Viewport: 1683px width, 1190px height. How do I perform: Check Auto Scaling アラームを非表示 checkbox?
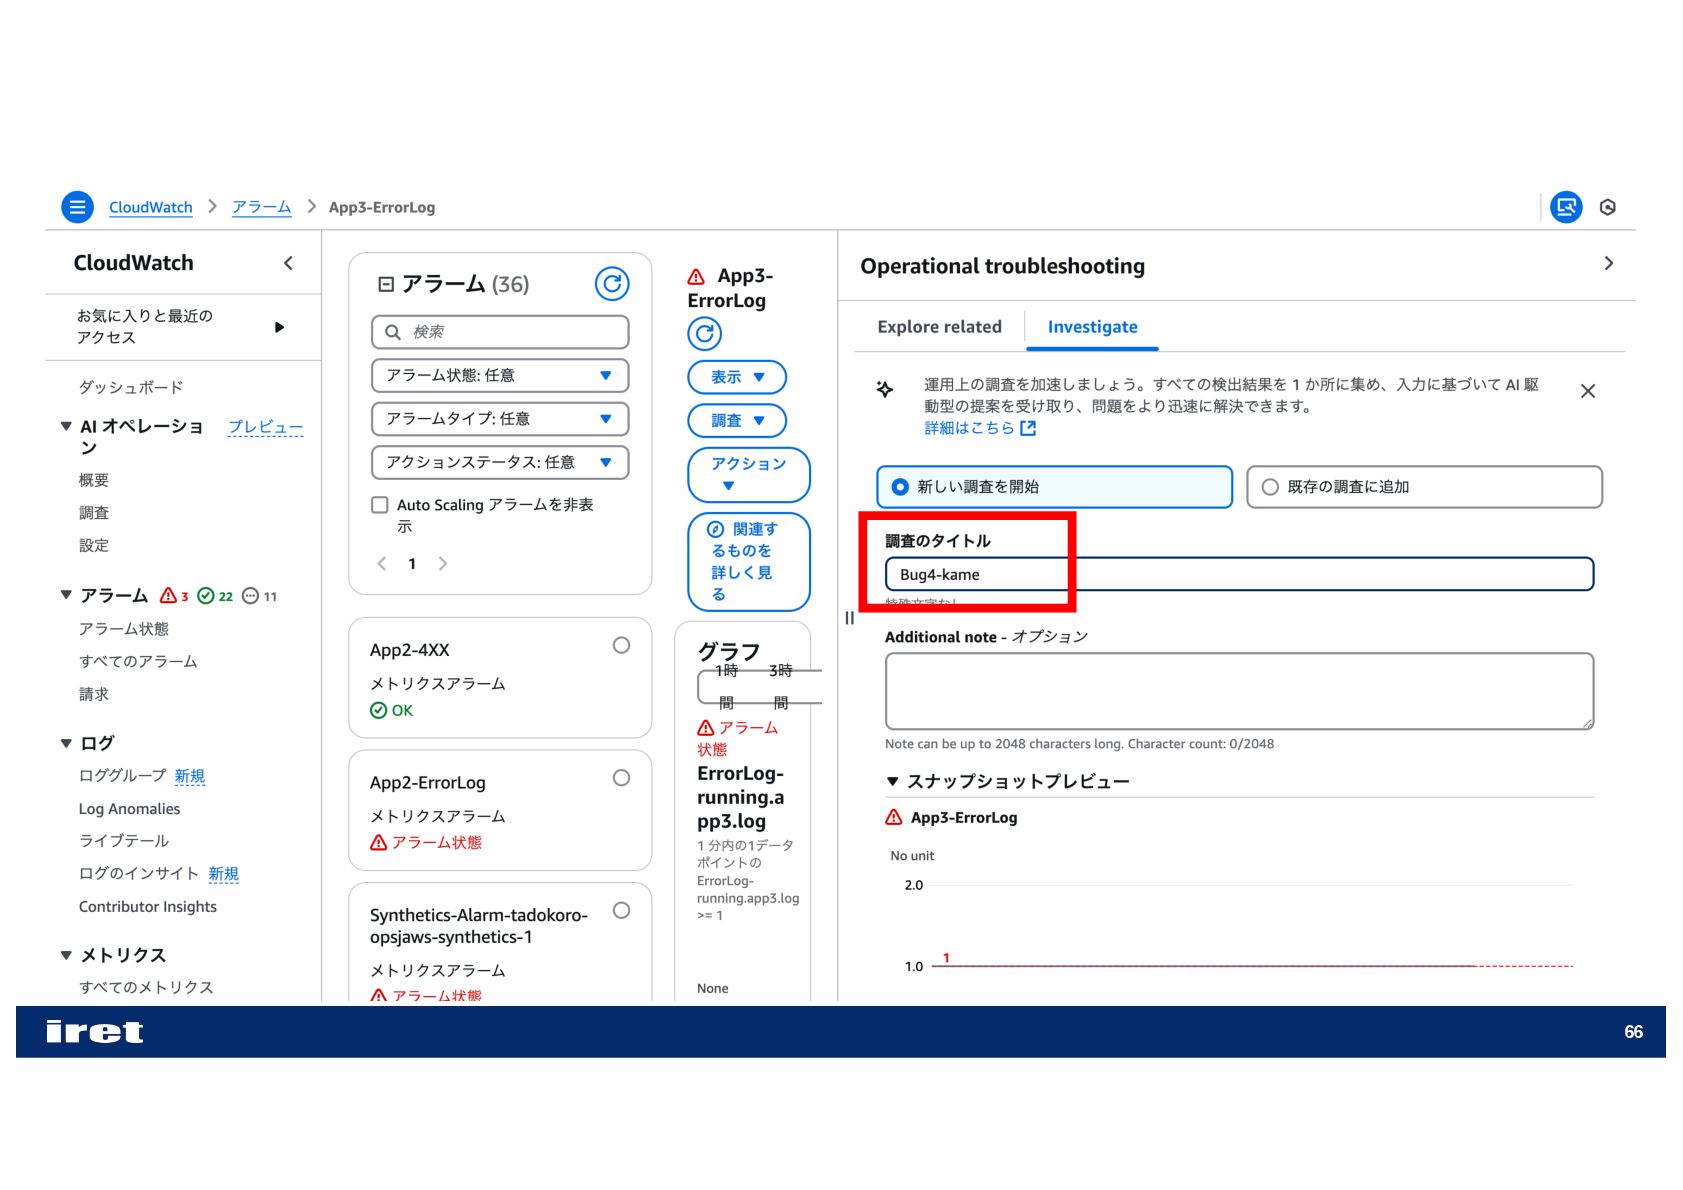380,505
